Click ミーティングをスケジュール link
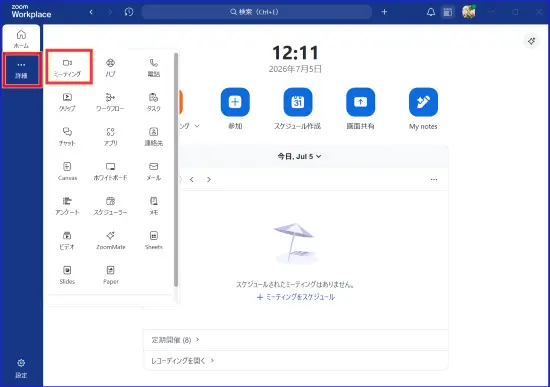The width and height of the screenshot is (550, 387). coord(296,297)
